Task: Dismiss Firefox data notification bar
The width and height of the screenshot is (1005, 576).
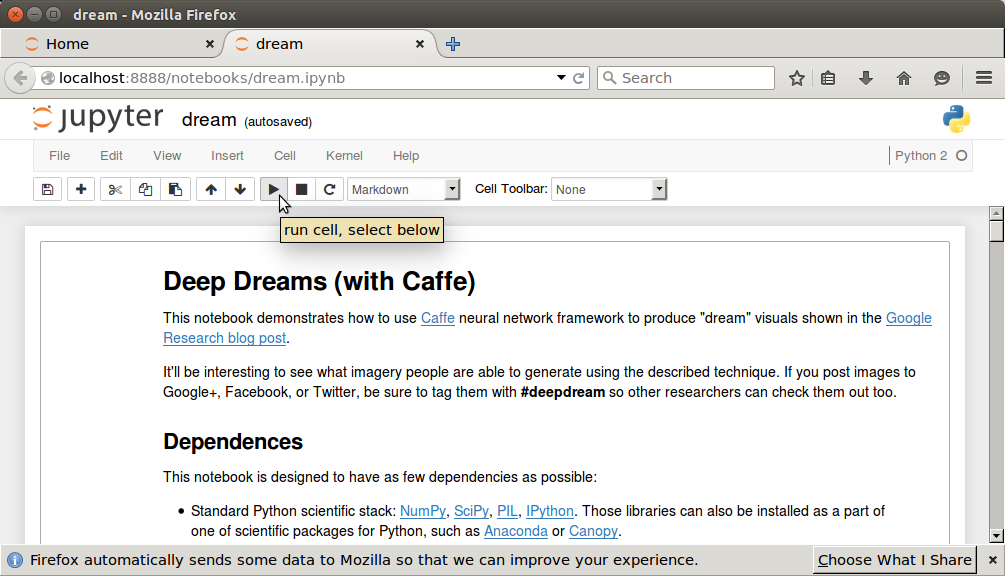Action: 992,560
